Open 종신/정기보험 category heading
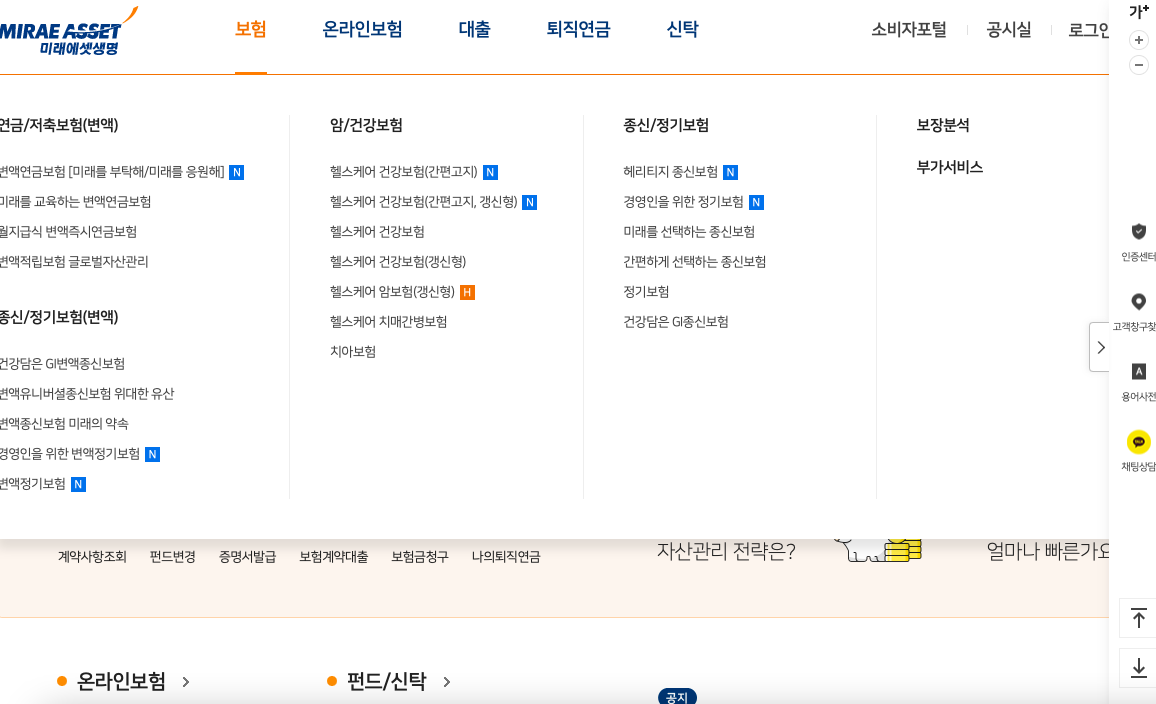Viewport: 1156px width, 704px height. [666, 125]
